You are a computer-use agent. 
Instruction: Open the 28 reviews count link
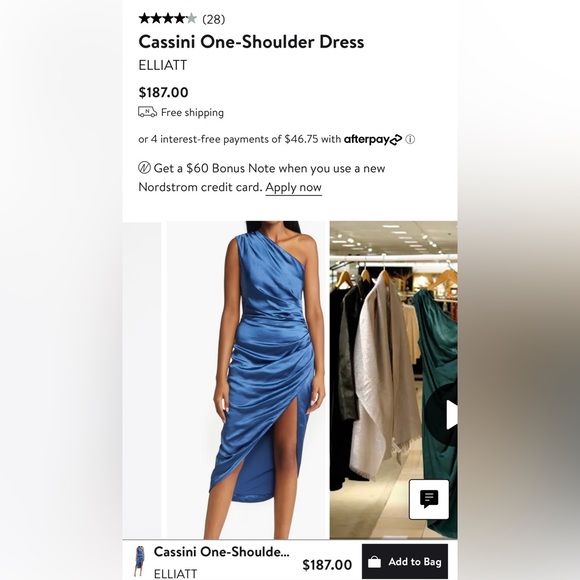[x=213, y=19]
